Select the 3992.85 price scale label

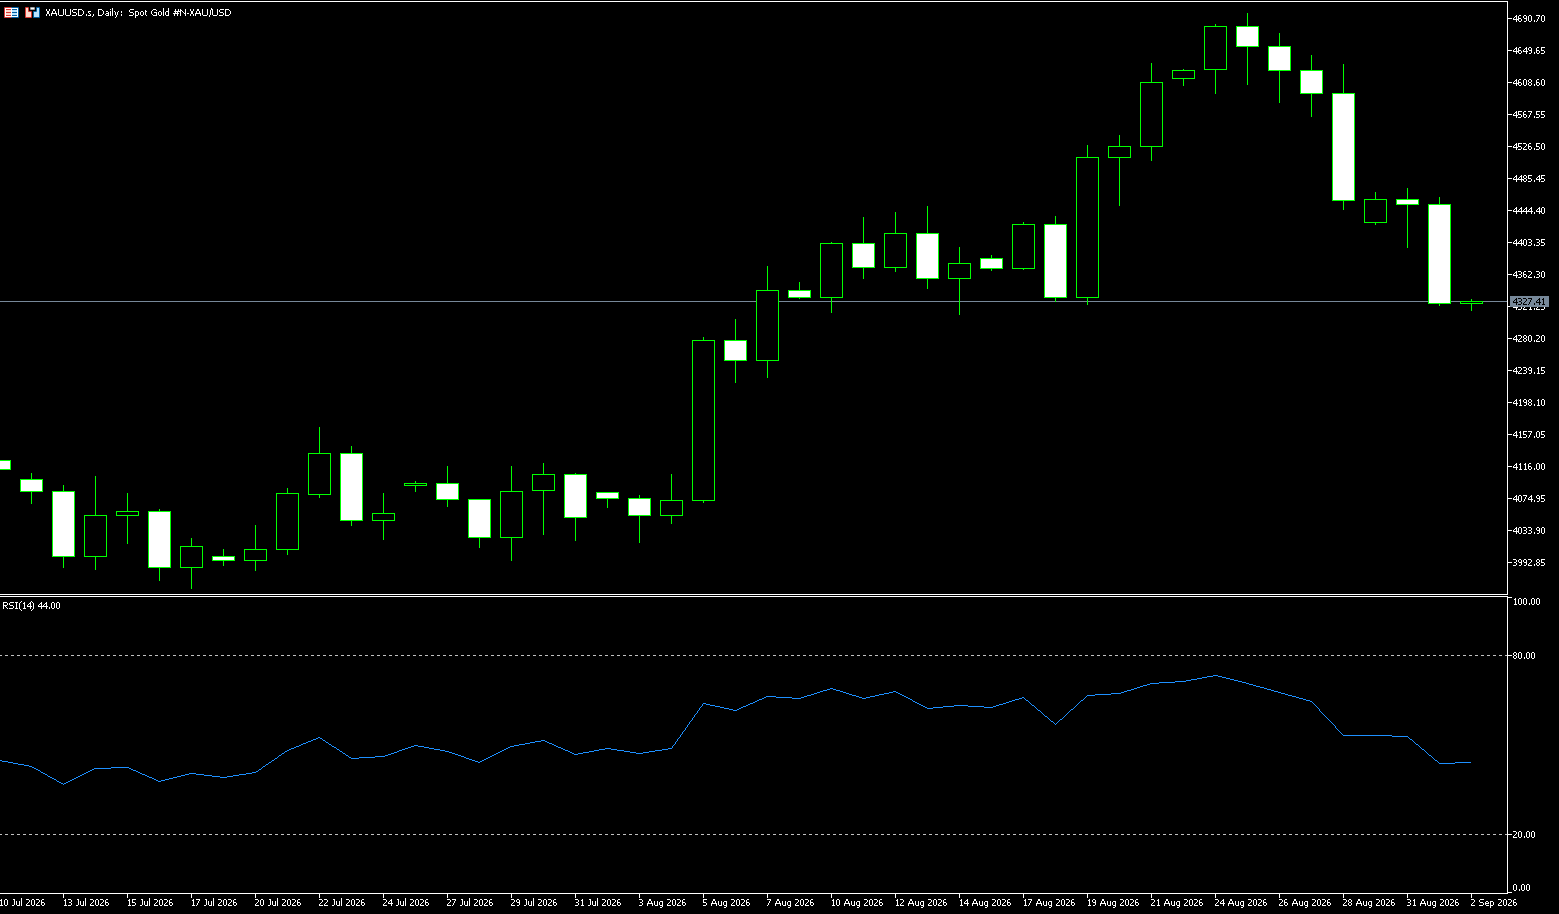pos(1529,562)
